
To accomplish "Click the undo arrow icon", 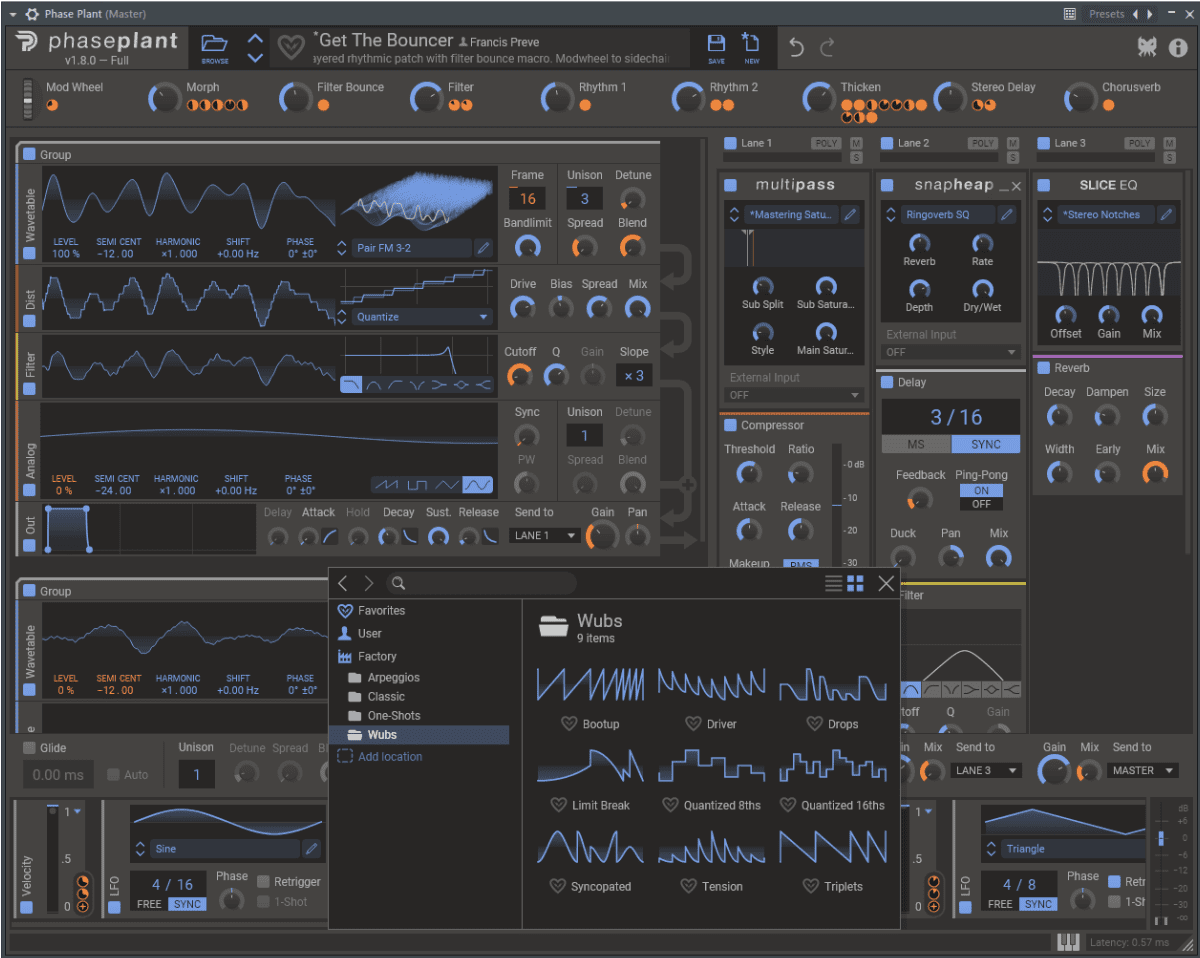I will (x=796, y=47).
